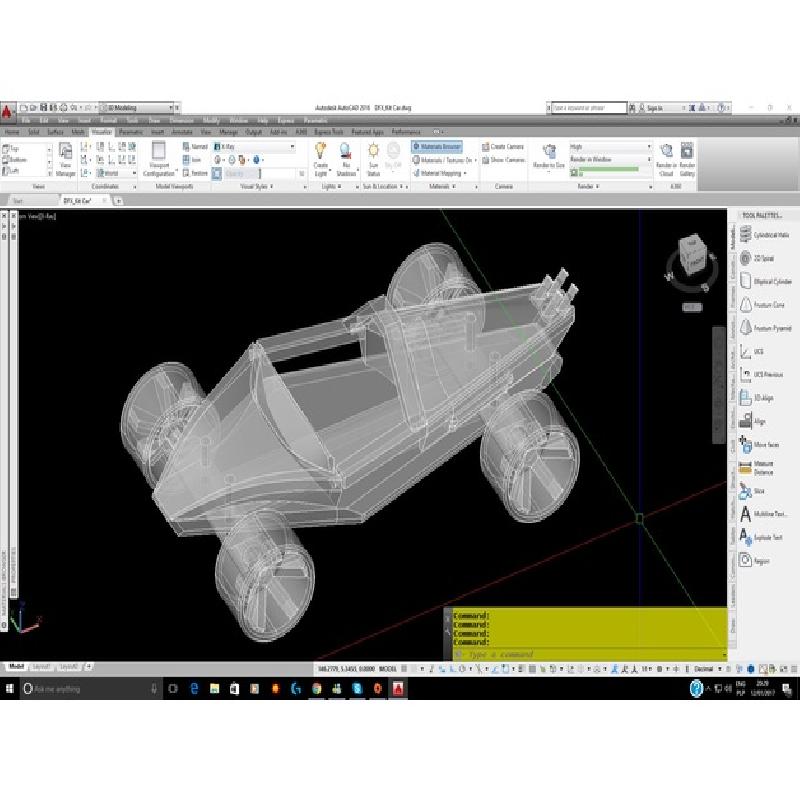Click the Create Light bulb icon
The height and width of the screenshot is (800, 800).
(x=320, y=151)
